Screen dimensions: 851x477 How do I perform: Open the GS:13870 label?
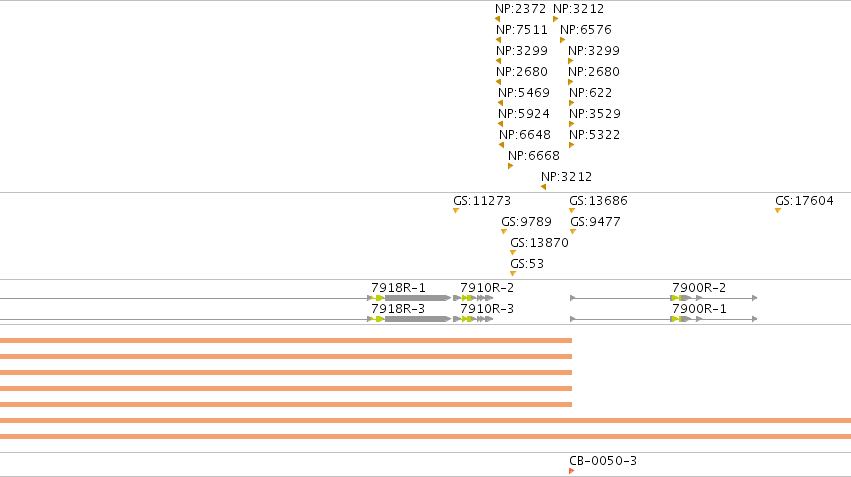pos(539,243)
